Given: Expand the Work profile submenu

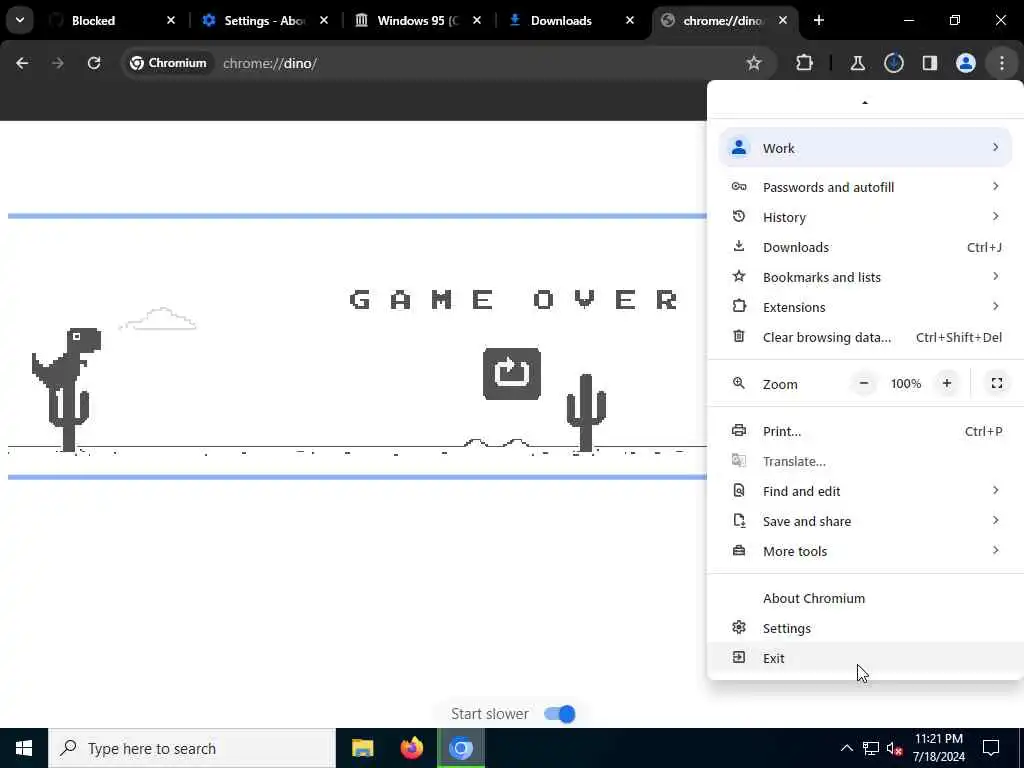Looking at the screenshot, I should [865, 148].
